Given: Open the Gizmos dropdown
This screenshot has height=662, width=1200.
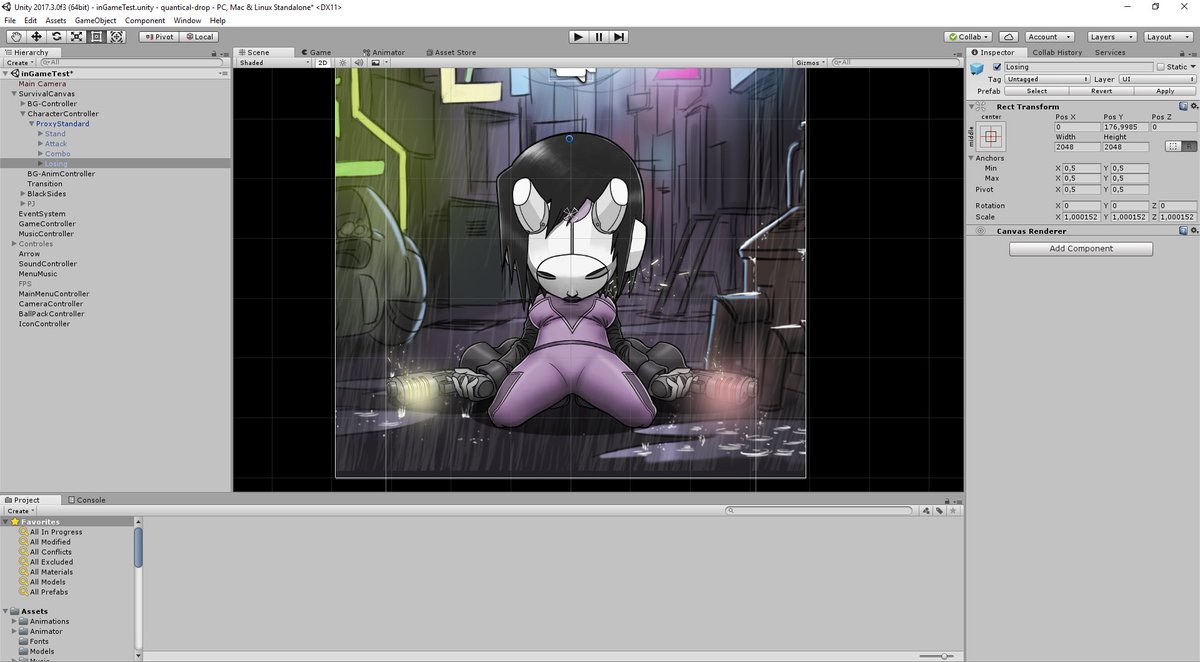Looking at the screenshot, I should click(x=811, y=62).
